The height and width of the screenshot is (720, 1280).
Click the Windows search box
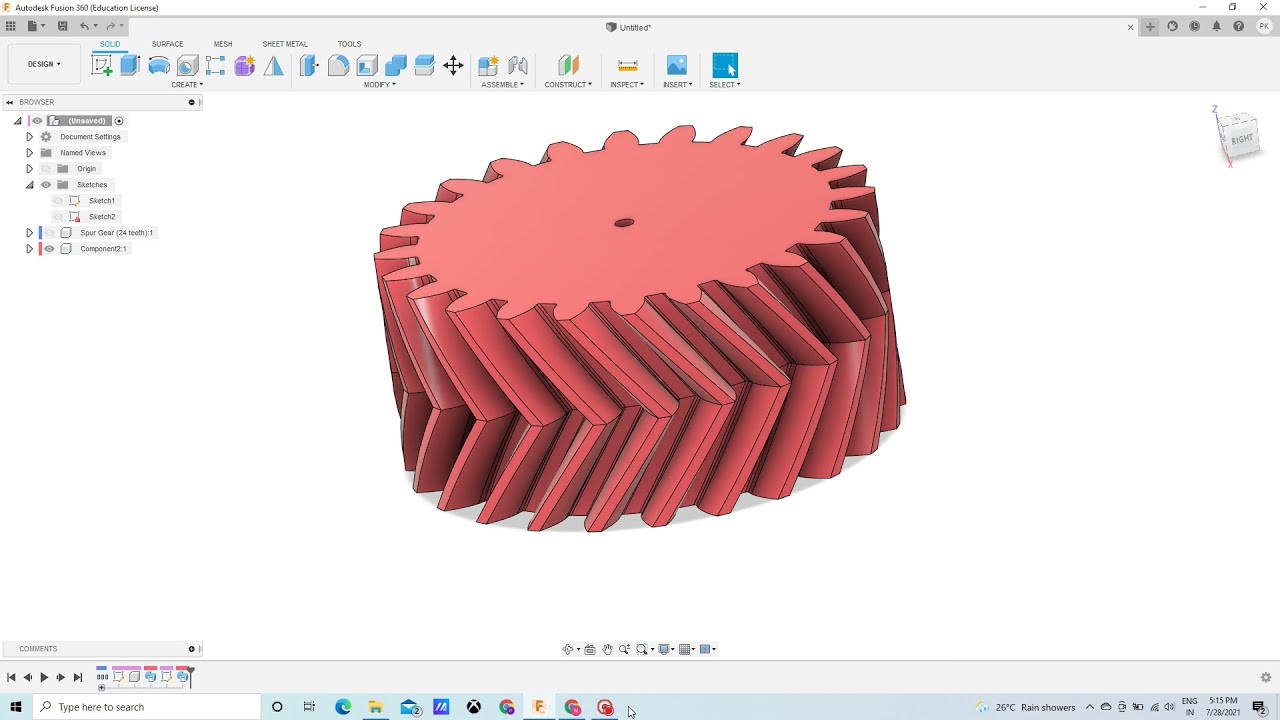[146, 707]
